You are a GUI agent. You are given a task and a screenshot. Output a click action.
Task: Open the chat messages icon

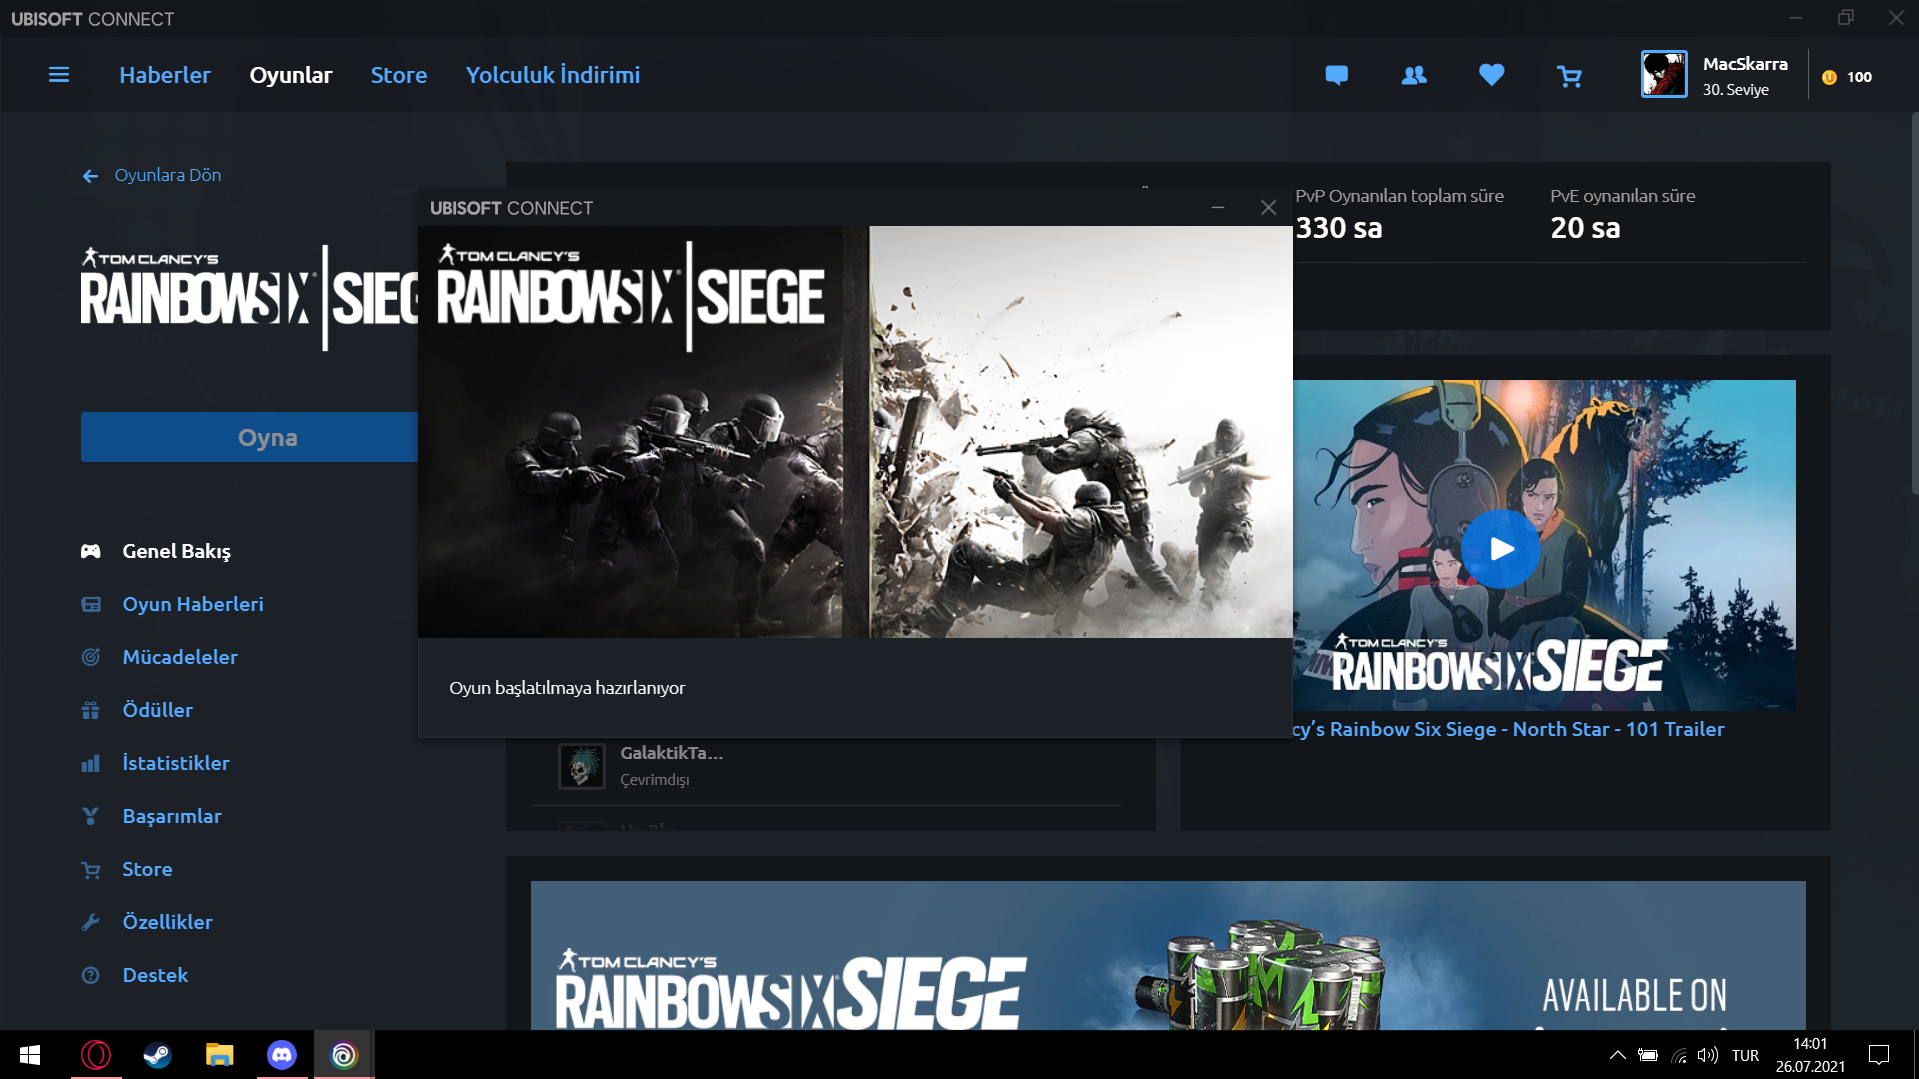tap(1336, 75)
